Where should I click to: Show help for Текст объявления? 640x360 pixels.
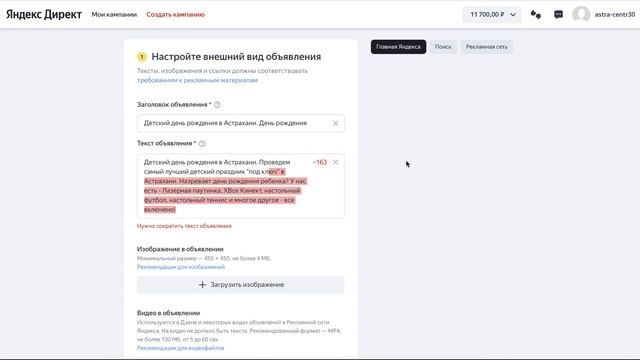(x=202, y=144)
